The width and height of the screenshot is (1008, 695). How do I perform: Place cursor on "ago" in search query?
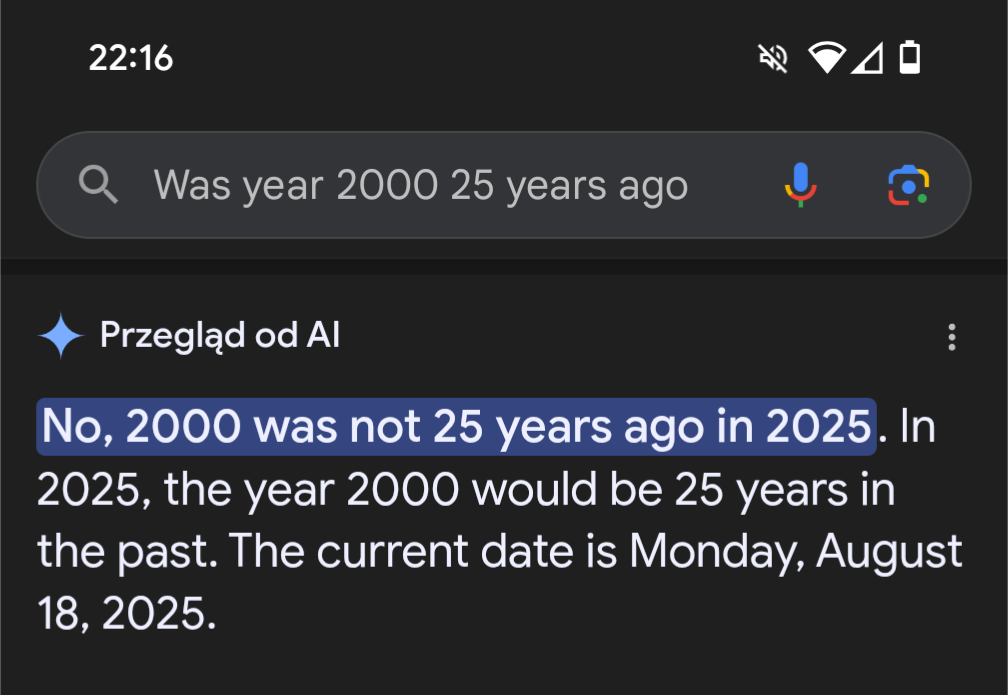[x=651, y=187]
